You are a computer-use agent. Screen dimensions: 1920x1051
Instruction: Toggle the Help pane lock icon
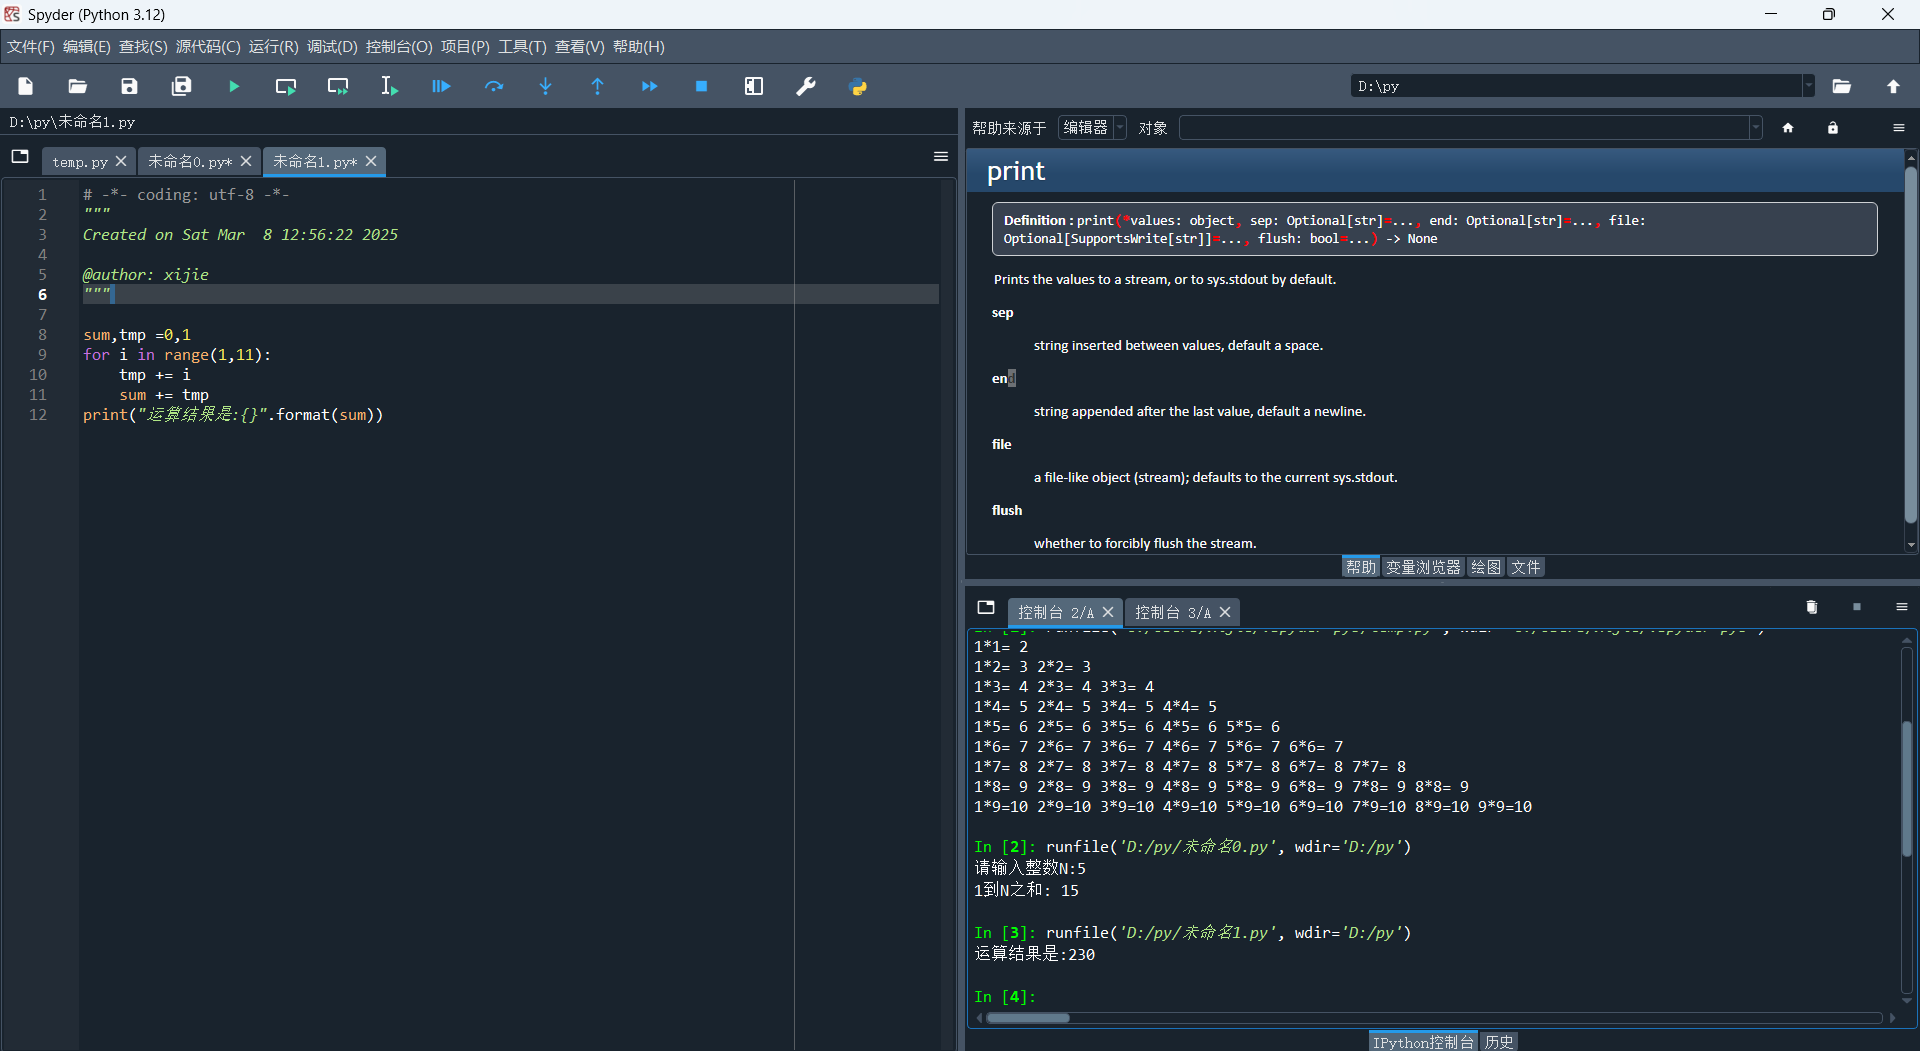(1832, 128)
